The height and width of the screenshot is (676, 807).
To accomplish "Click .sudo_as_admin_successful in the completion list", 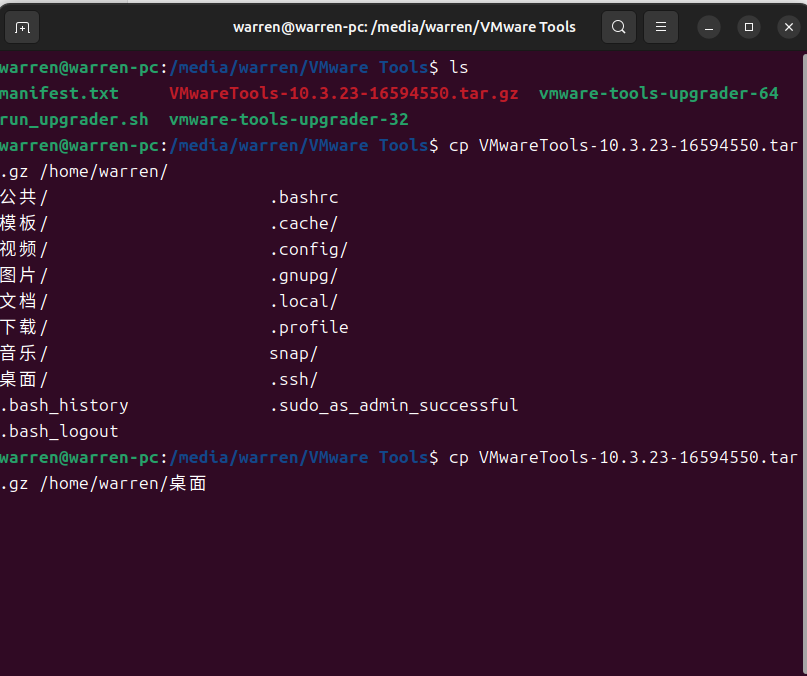I will point(394,406).
